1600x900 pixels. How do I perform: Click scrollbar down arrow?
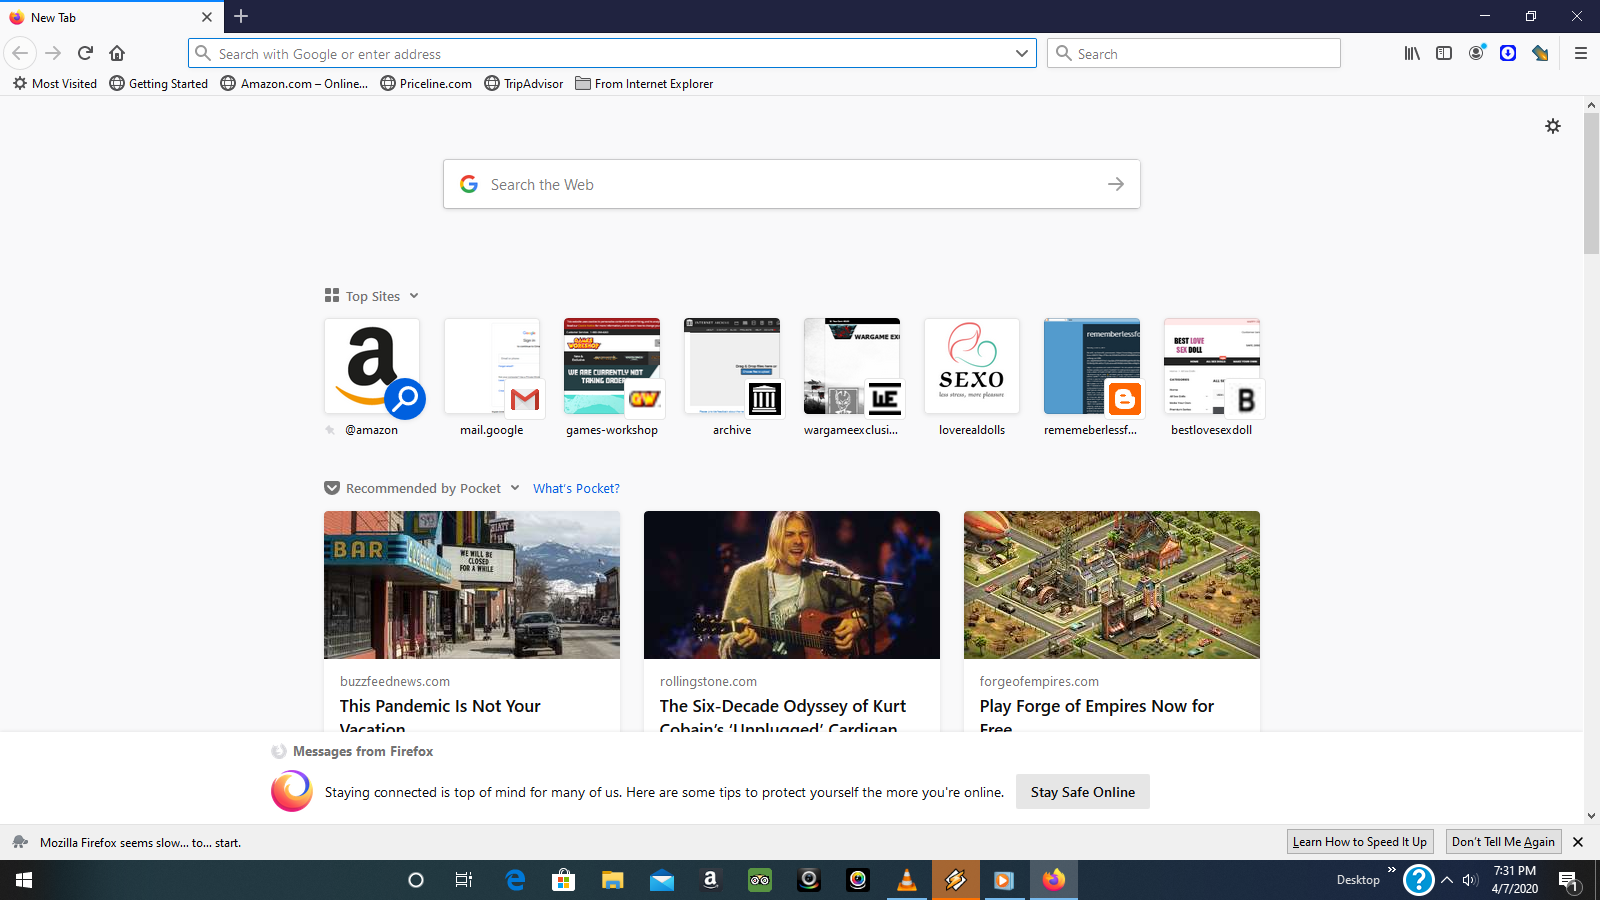tap(1591, 816)
